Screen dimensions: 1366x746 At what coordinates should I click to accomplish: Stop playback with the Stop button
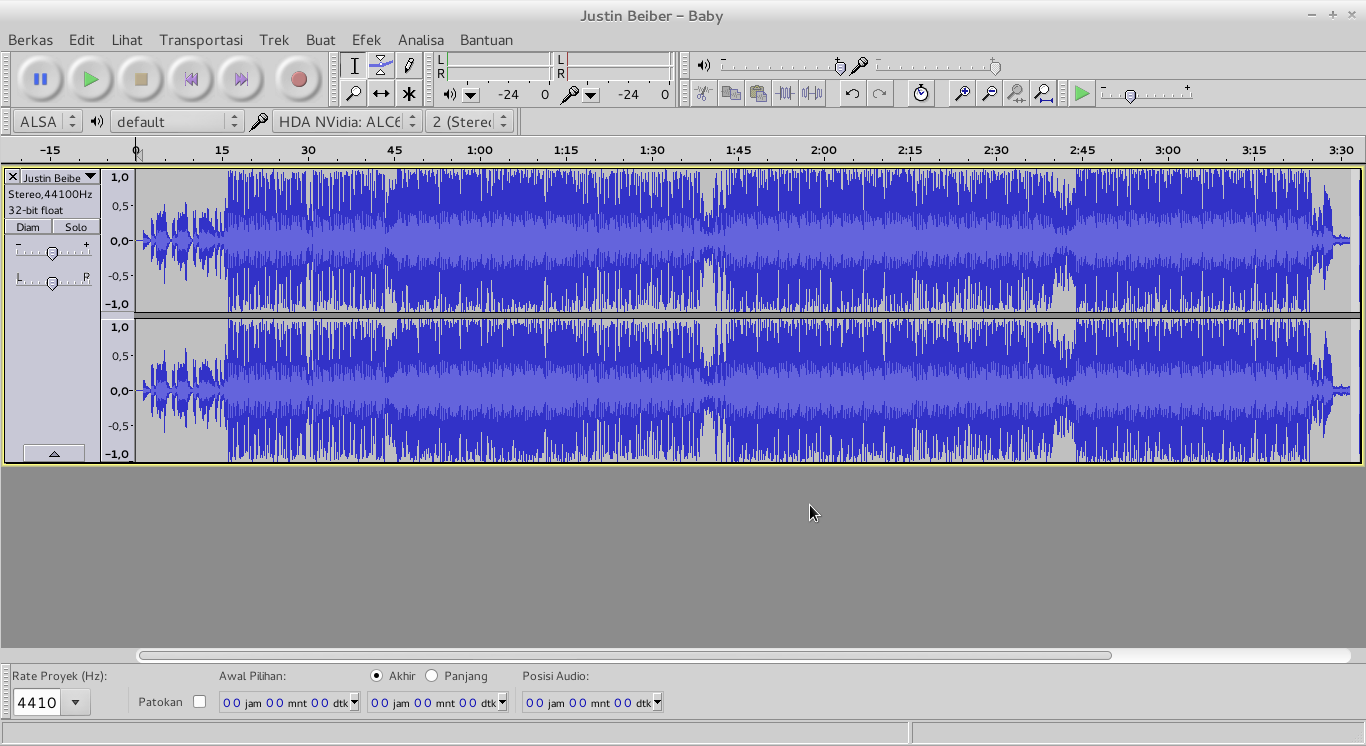(141, 79)
